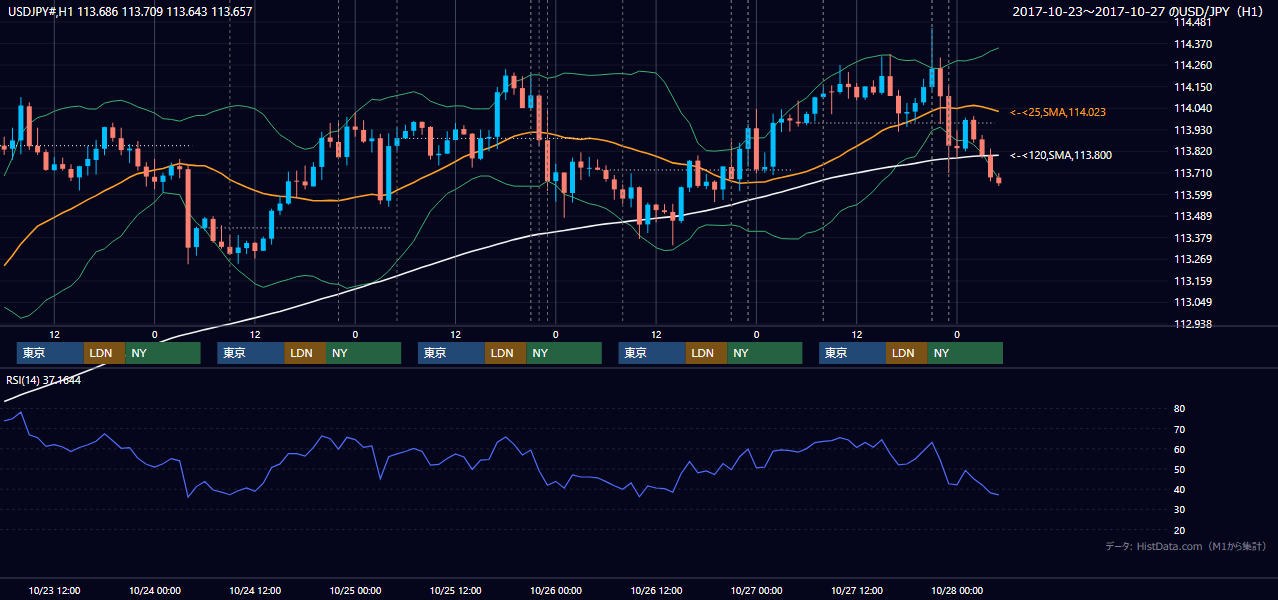
Task: Click RSI scale value 50
Action: (1179, 469)
